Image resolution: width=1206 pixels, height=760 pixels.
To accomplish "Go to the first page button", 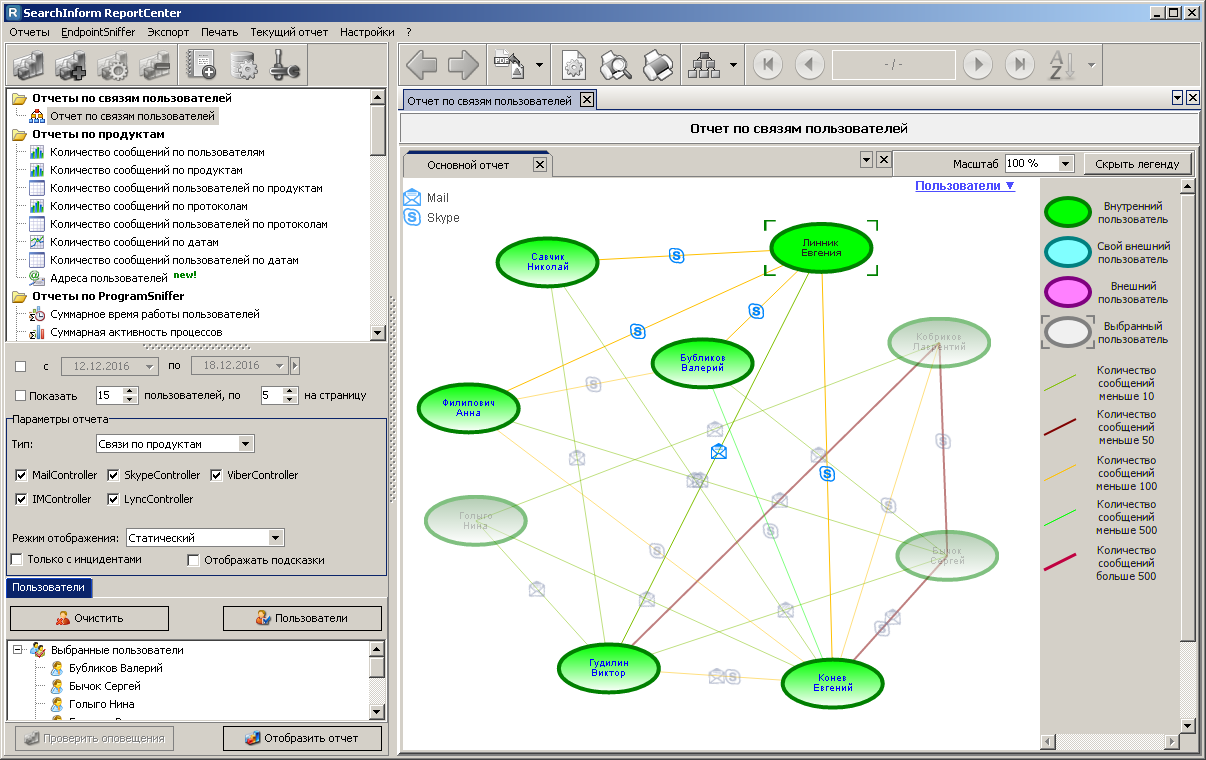I will click(x=768, y=66).
